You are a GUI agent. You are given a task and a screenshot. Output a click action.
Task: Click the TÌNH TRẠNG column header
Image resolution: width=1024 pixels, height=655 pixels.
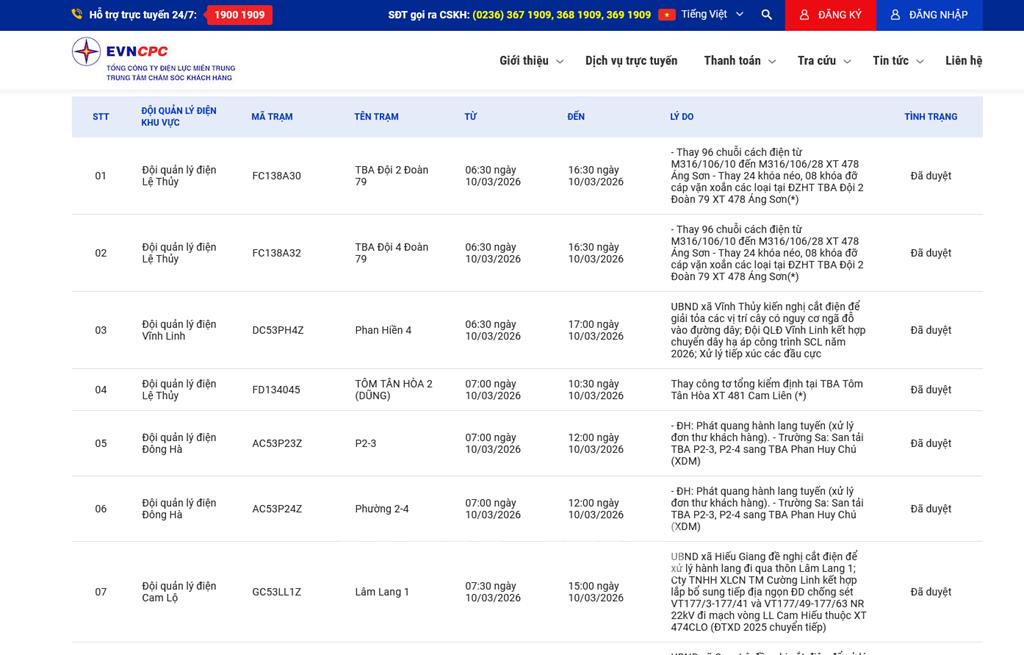tap(930, 117)
